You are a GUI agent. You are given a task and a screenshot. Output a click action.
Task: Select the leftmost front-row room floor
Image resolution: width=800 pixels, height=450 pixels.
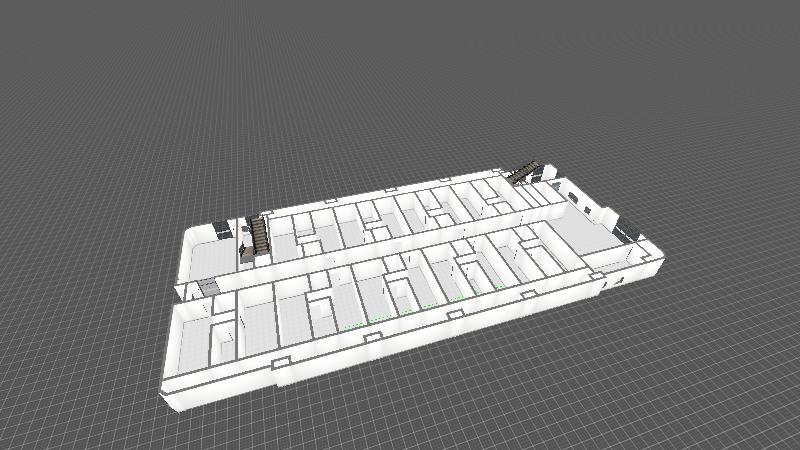click(190, 345)
